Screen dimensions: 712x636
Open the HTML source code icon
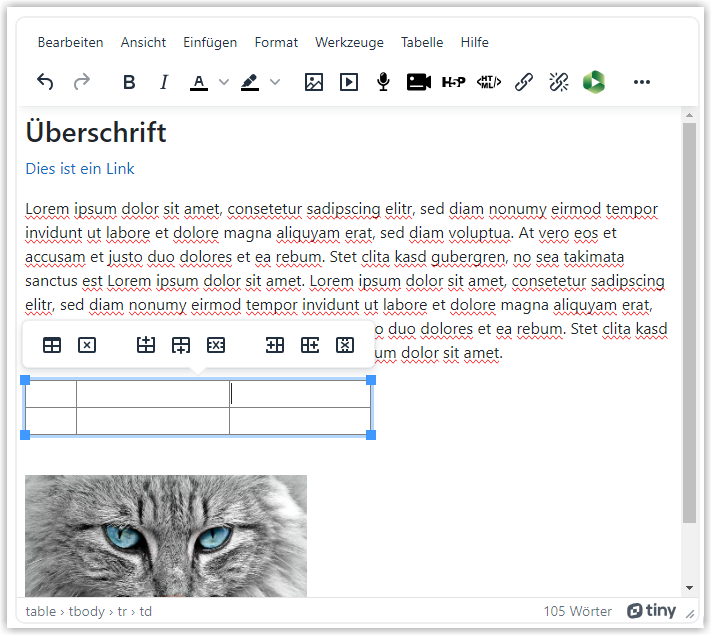(489, 82)
